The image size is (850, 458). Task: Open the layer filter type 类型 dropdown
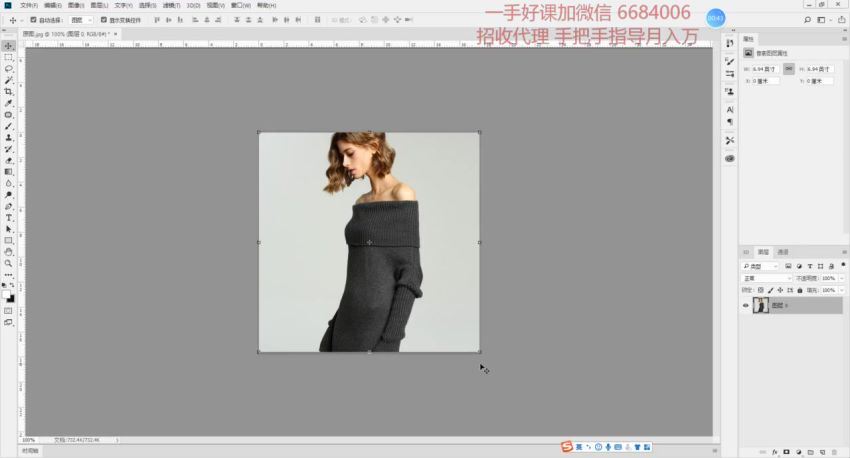click(762, 267)
